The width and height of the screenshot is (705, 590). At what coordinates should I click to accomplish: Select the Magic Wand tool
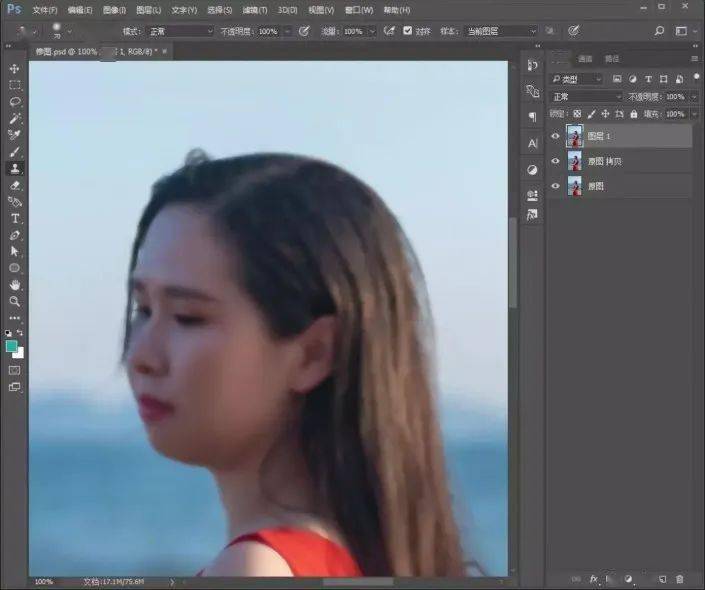click(14, 118)
